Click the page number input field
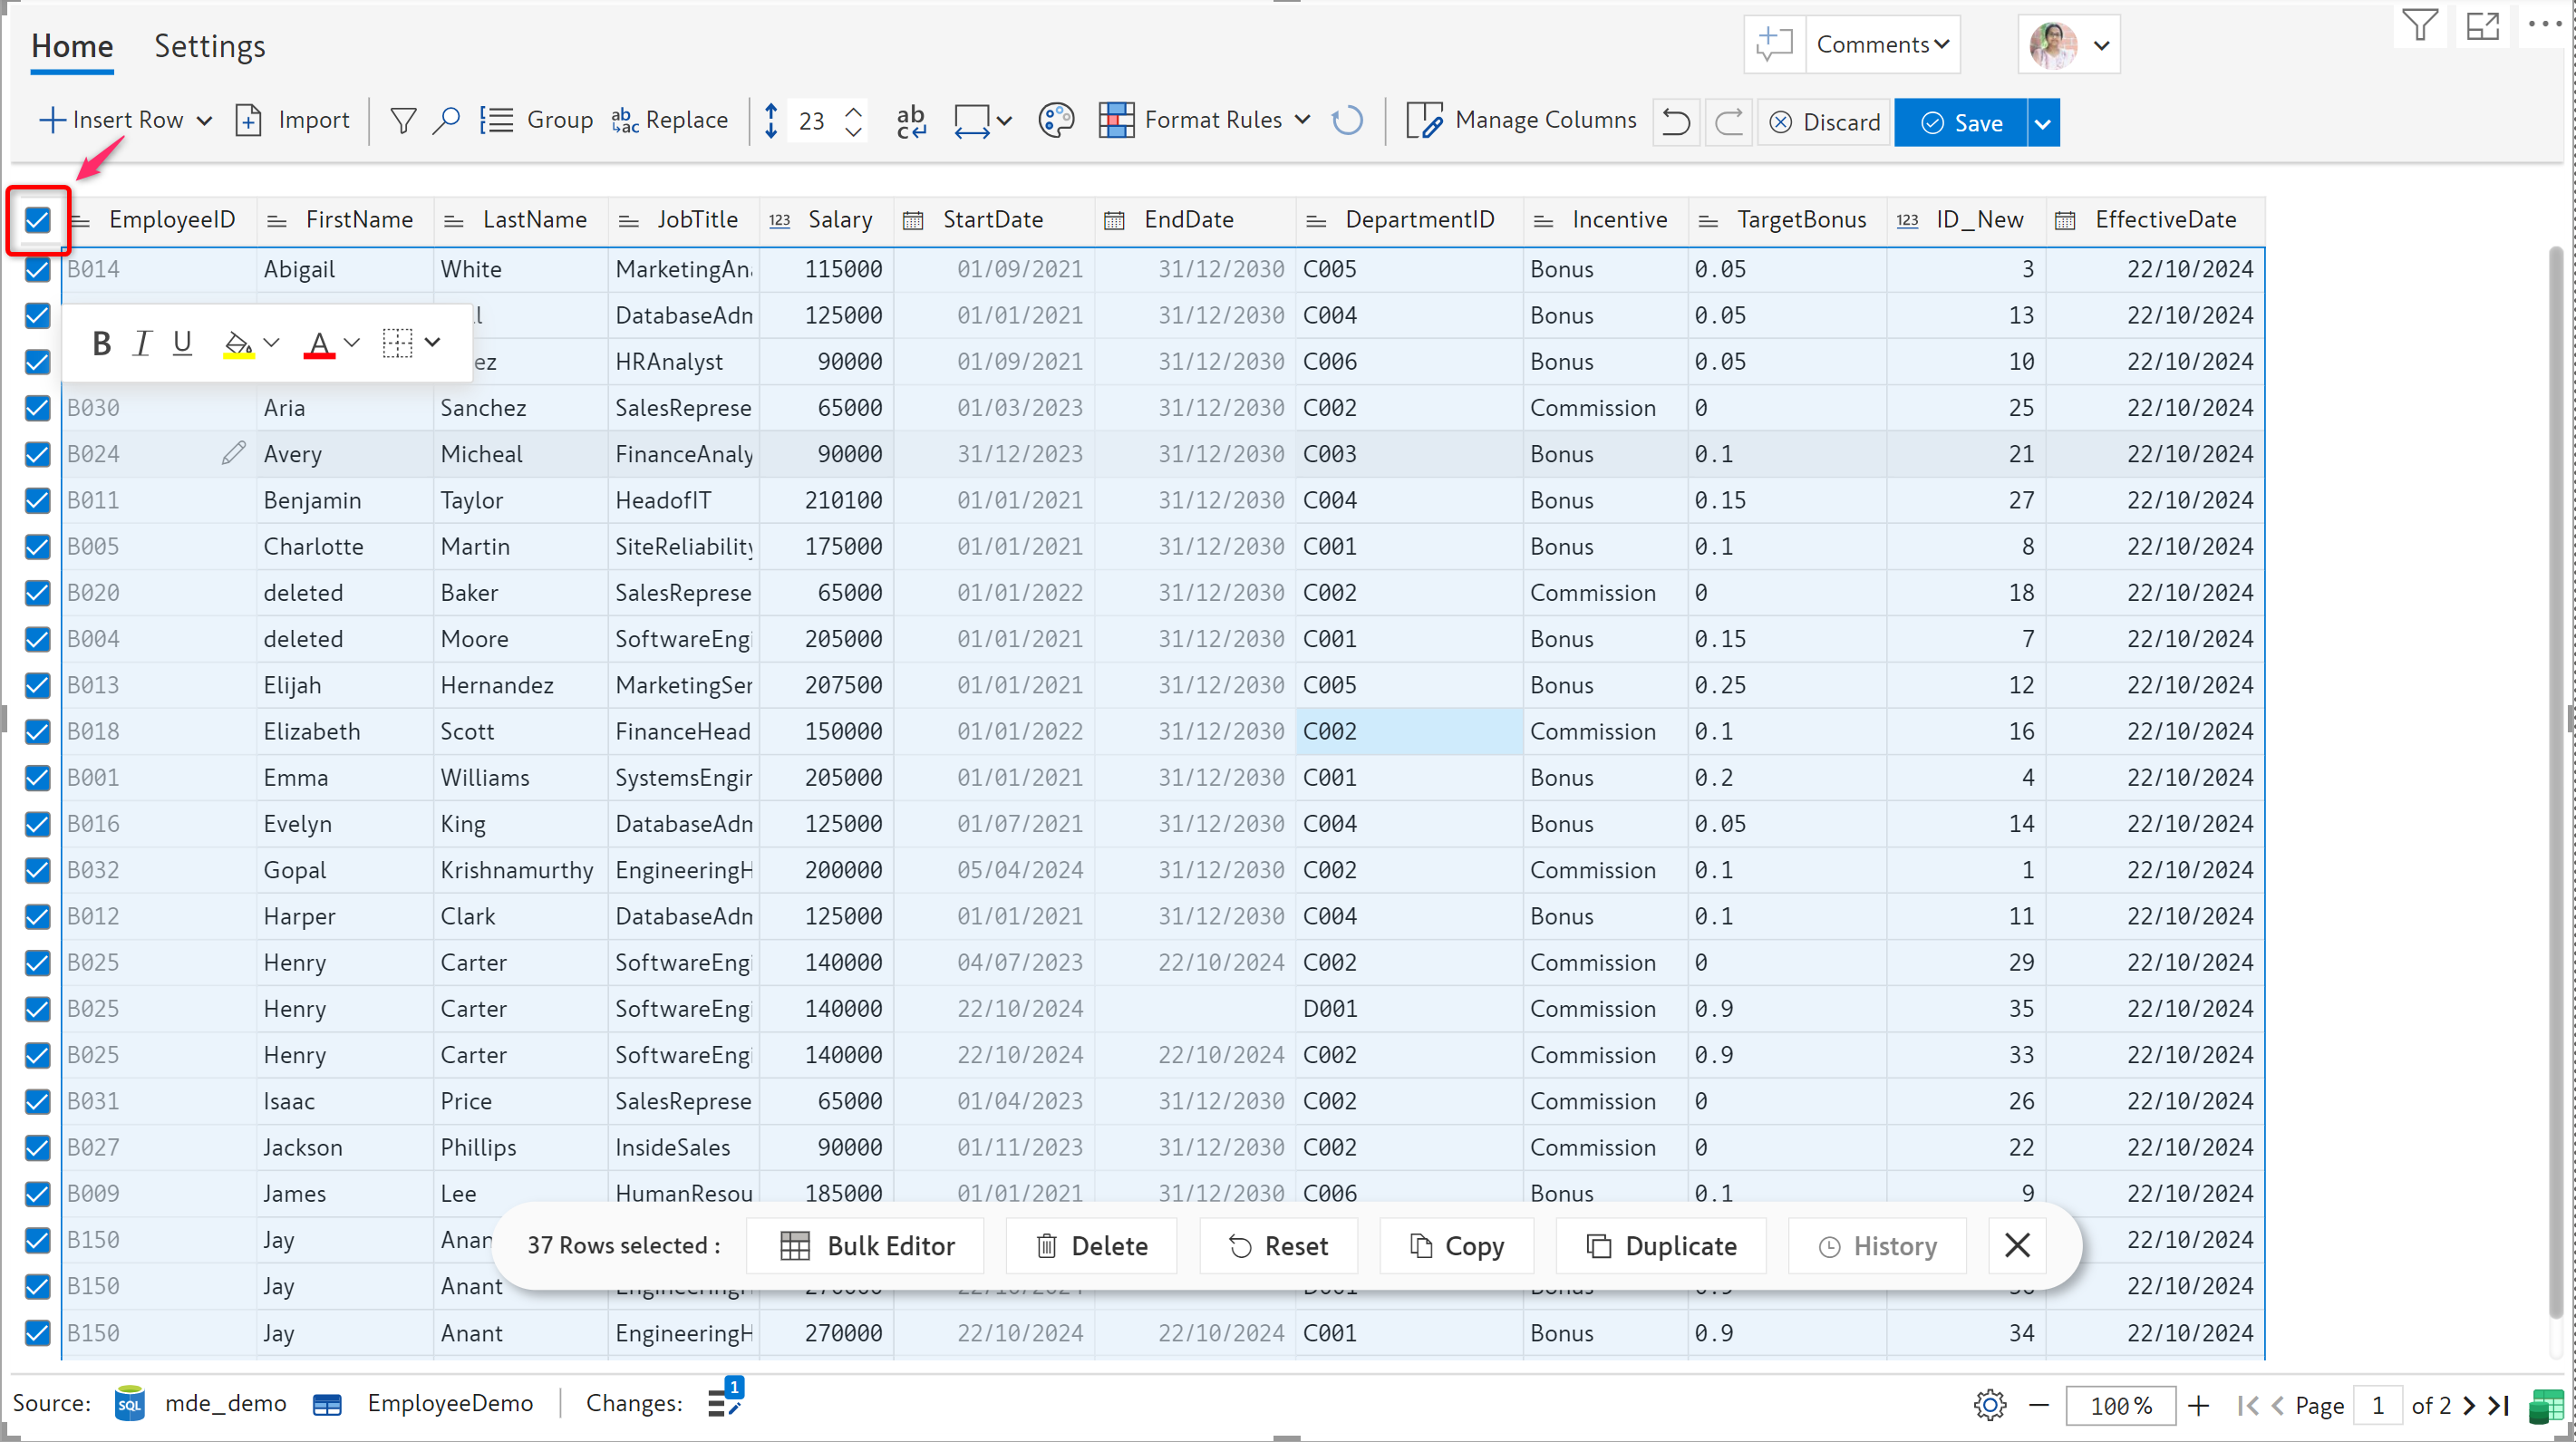The height and width of the screenshot is (1442, 2576). point(2377,1405)
